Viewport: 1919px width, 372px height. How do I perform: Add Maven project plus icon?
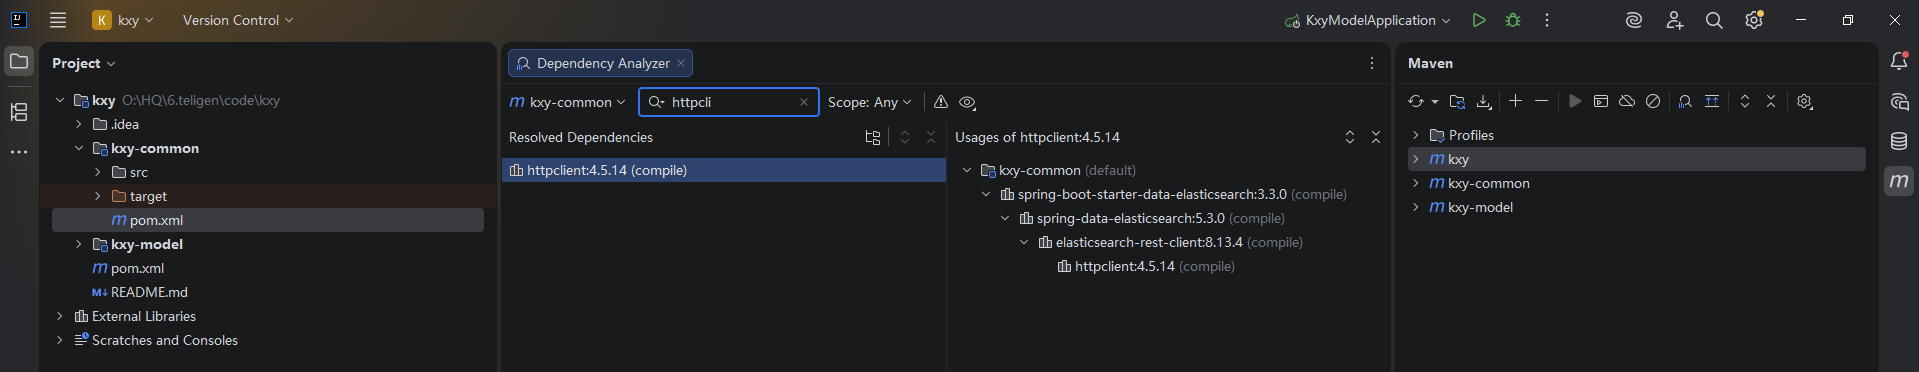[1516, 101]
